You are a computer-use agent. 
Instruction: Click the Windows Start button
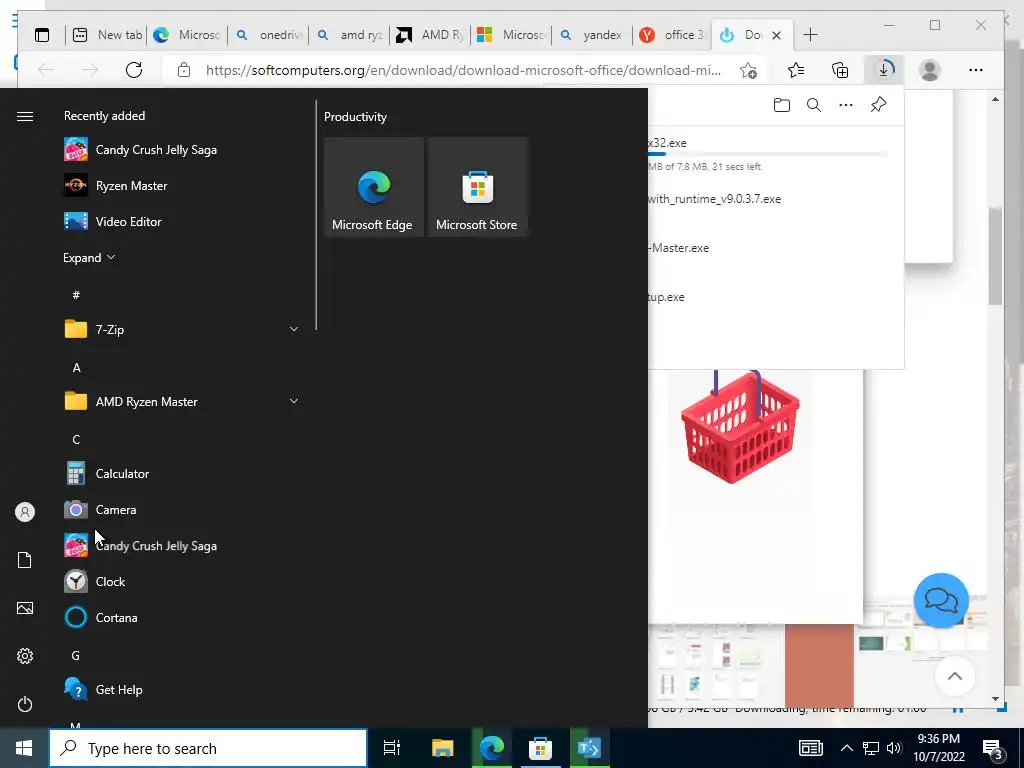[x=24, y=748]
